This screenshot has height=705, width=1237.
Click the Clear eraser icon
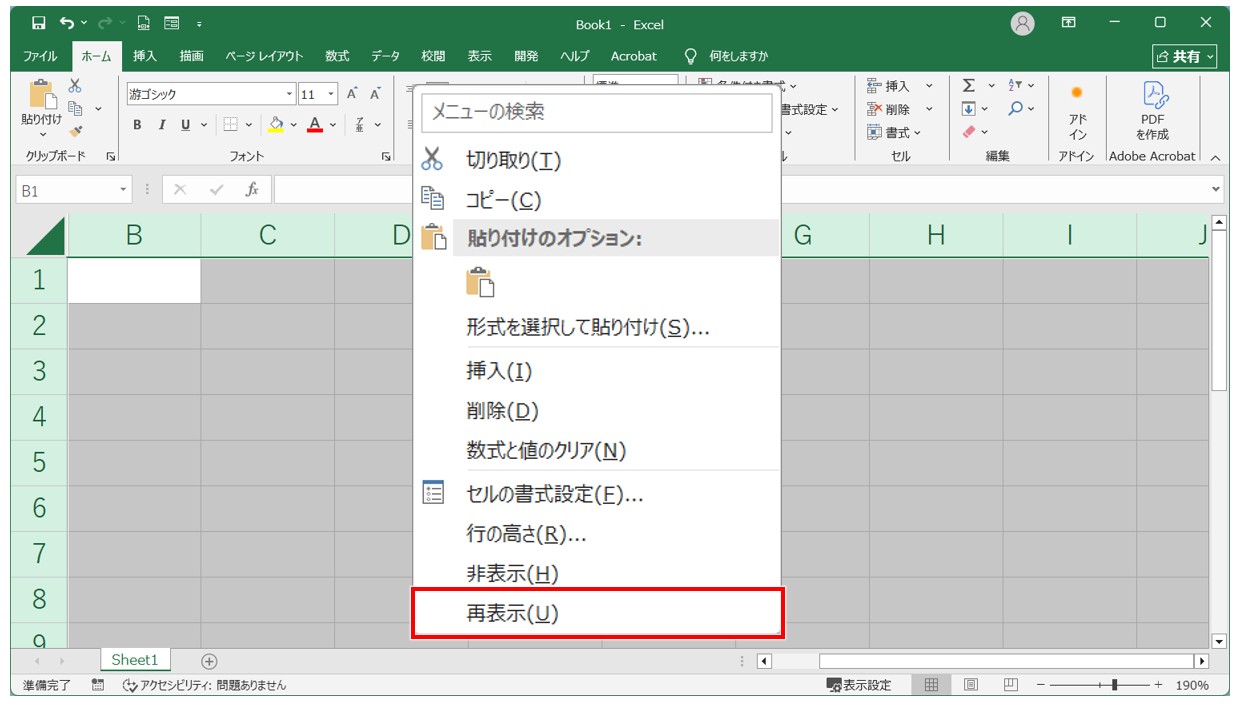[x=968, y=132]
